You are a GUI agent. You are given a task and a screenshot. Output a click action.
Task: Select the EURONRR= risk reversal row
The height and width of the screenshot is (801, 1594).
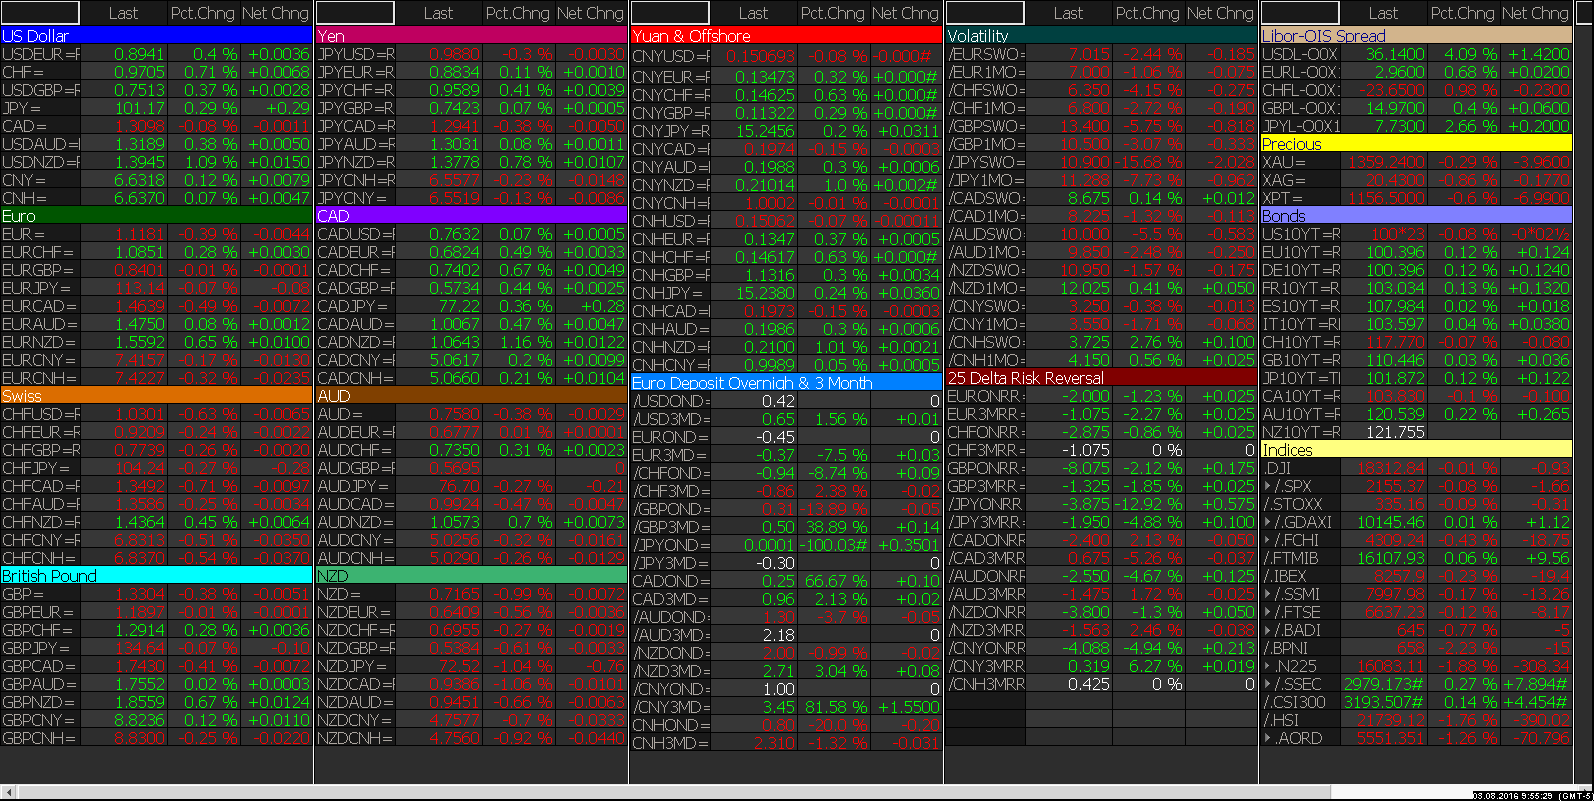coord(1101,396)
